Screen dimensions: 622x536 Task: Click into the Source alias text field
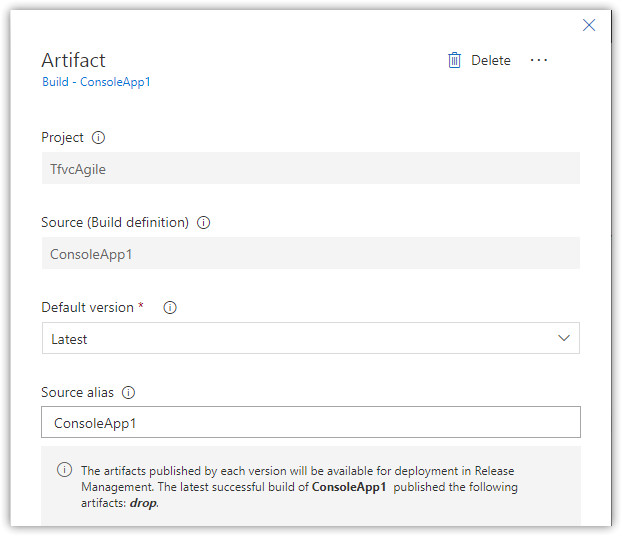pos(311,422)
